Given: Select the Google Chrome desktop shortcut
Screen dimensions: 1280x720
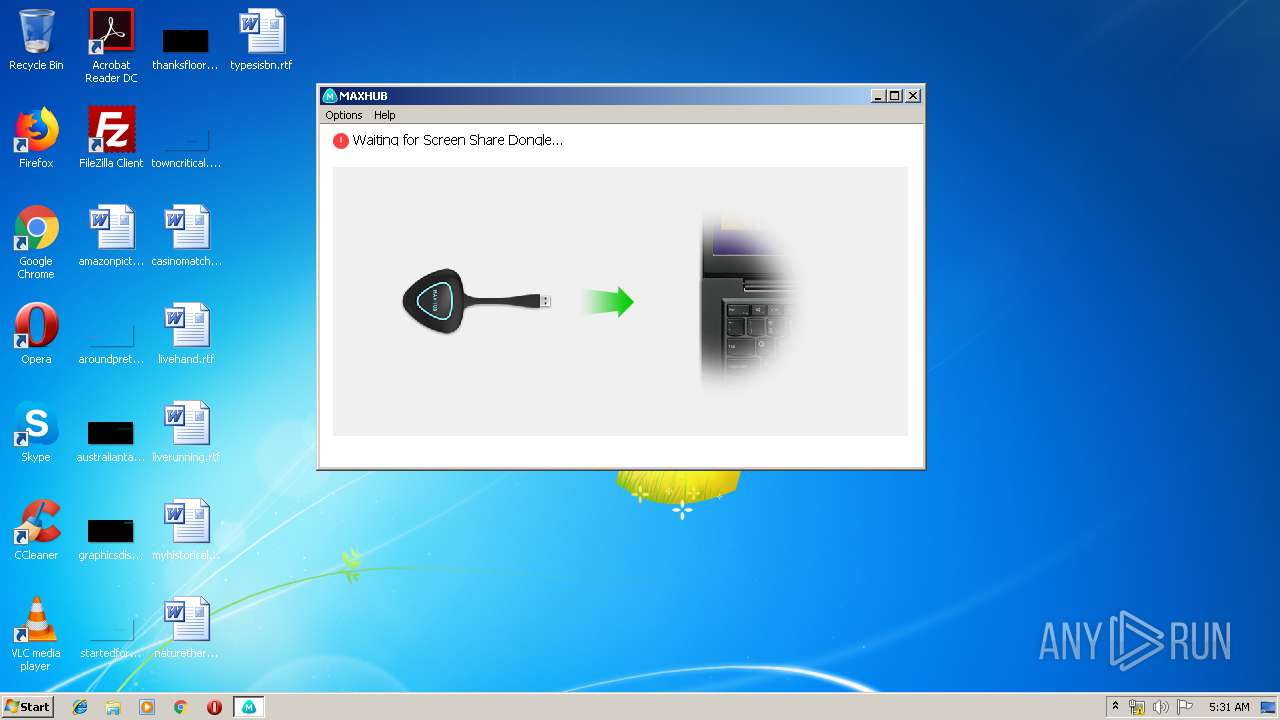Looking at the screenshot, I should (36, 242).
